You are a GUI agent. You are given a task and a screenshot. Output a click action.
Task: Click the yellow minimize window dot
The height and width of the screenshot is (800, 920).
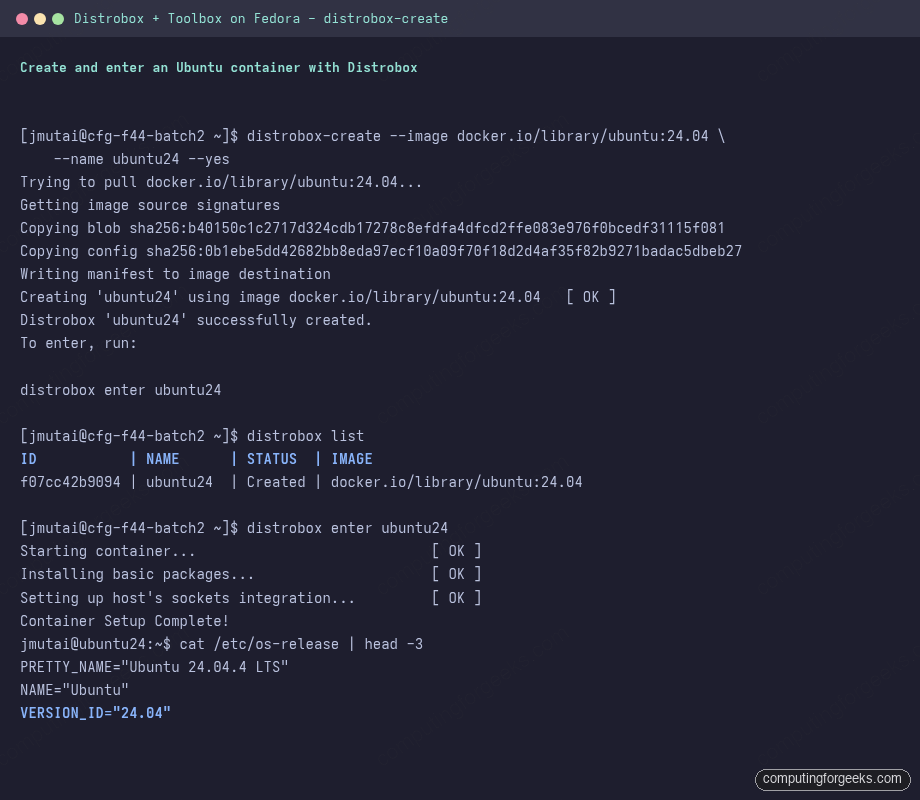pyautogui.click(x=40, y=19)
